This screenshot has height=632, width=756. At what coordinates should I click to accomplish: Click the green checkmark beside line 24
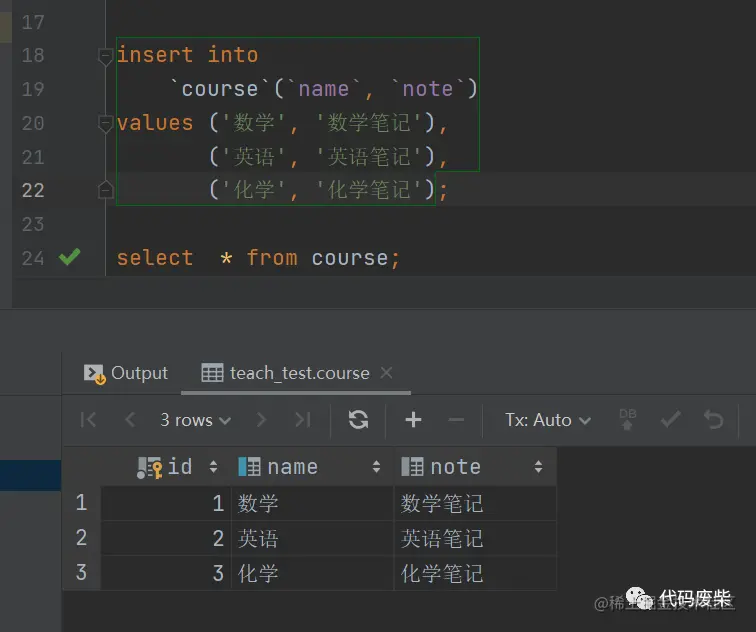click(69, 256)
